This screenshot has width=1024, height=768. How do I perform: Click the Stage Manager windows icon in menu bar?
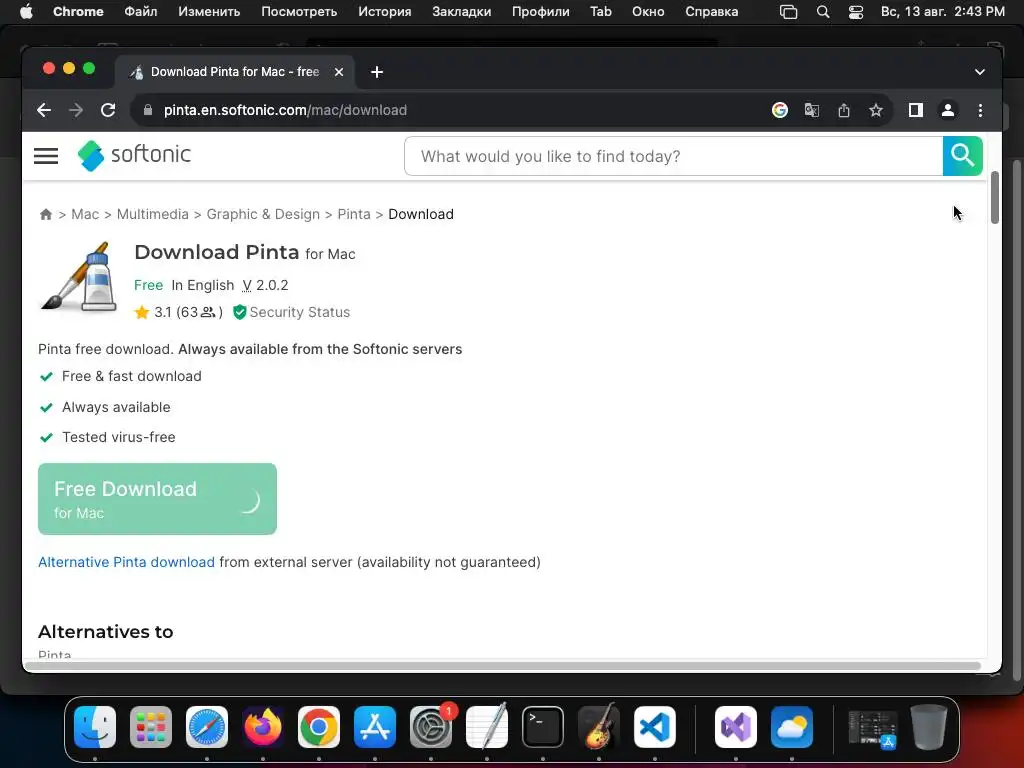(x=788, y=12)
